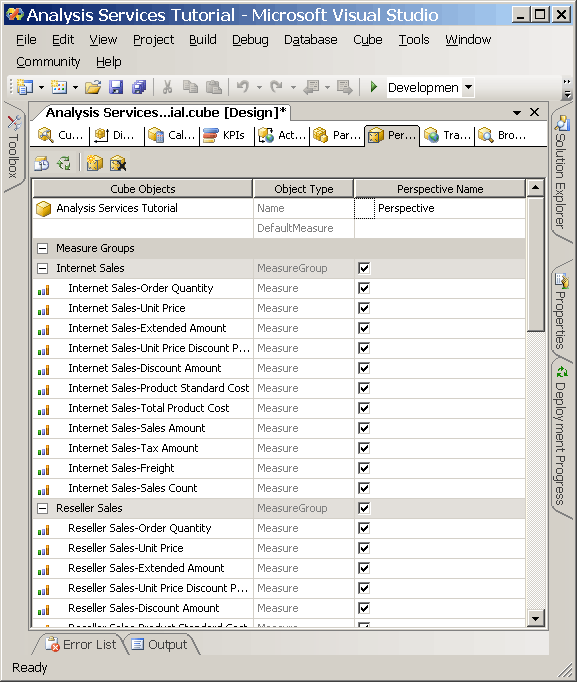Open the Community menu

(48, 62)
